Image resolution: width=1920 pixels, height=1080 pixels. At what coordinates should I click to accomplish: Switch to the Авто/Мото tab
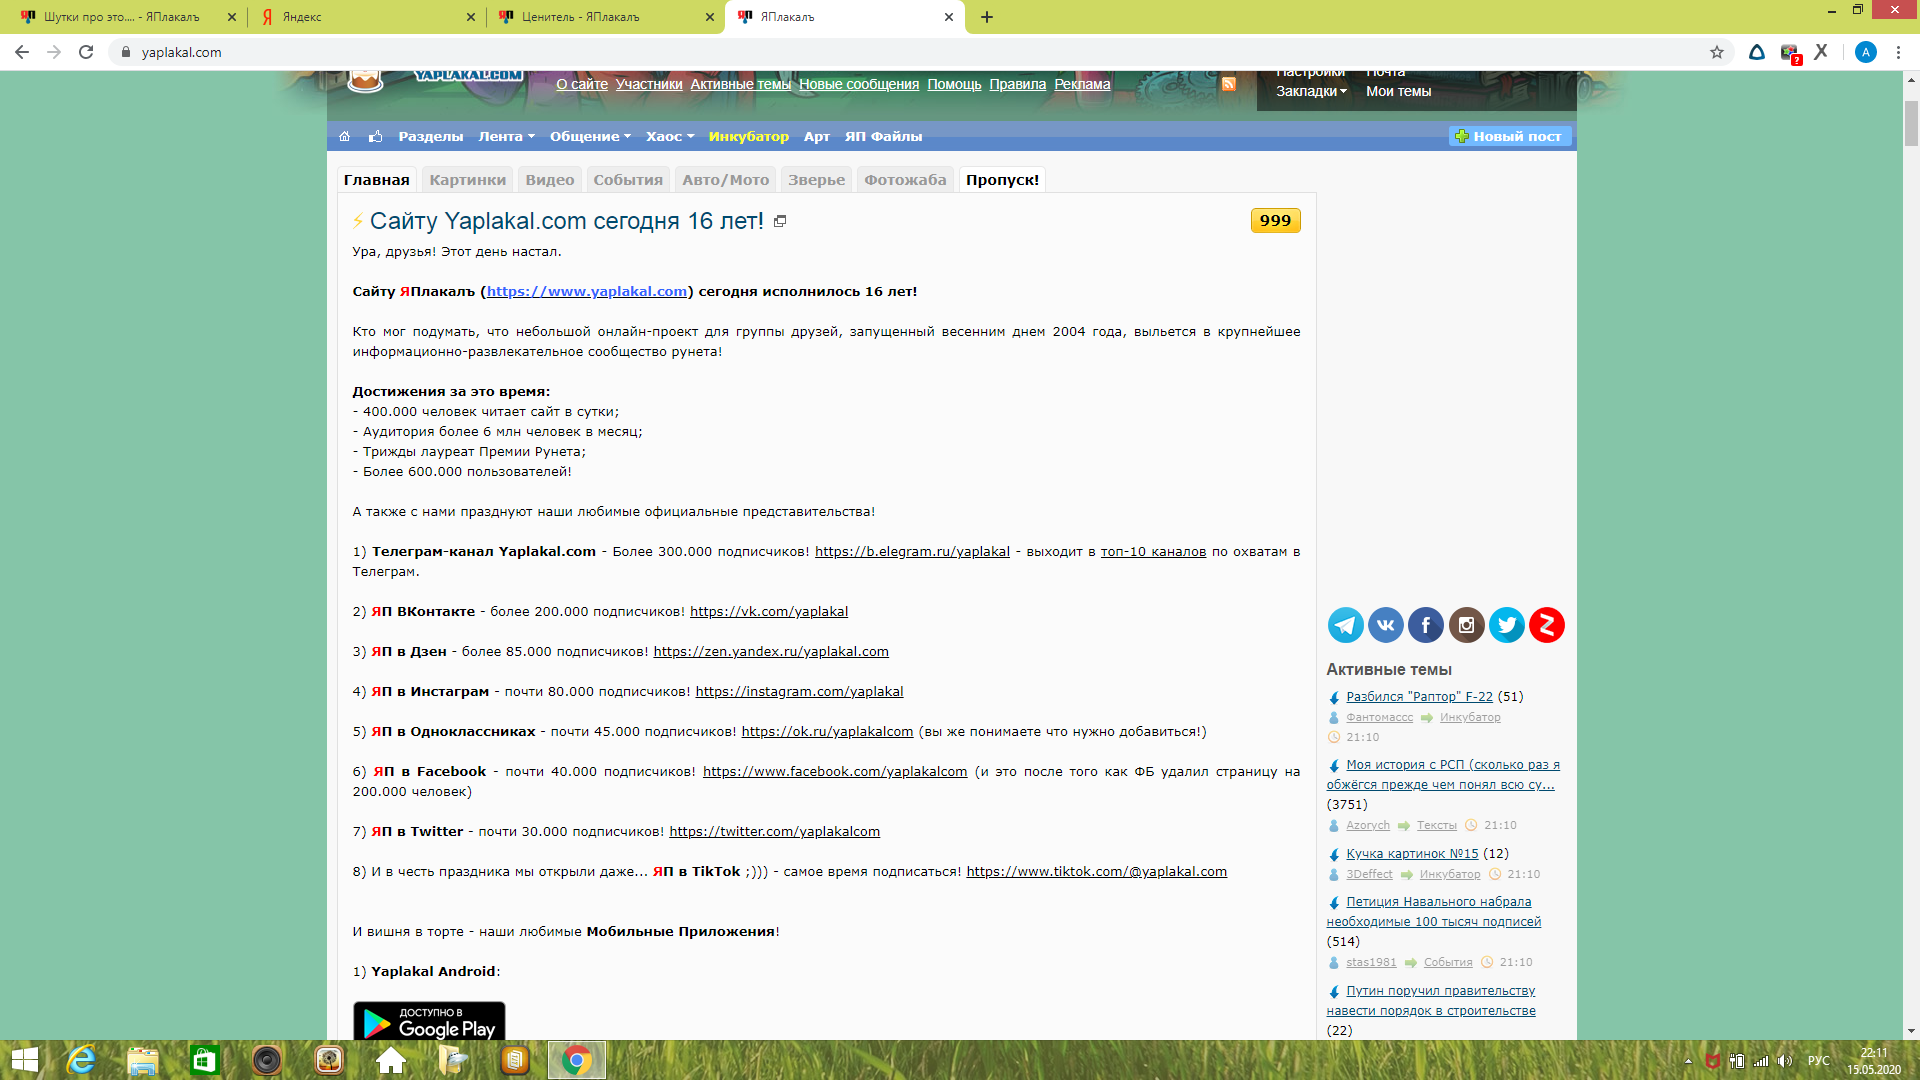(x=726, y=180)
